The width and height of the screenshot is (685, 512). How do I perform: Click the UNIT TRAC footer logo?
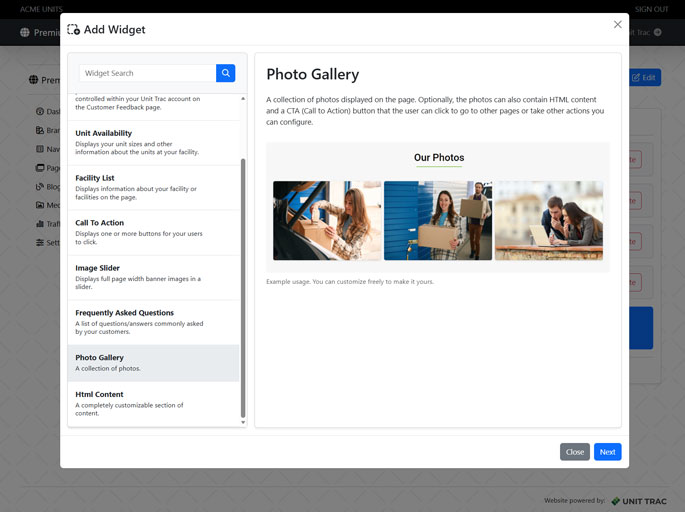click(x=639, y=501)
